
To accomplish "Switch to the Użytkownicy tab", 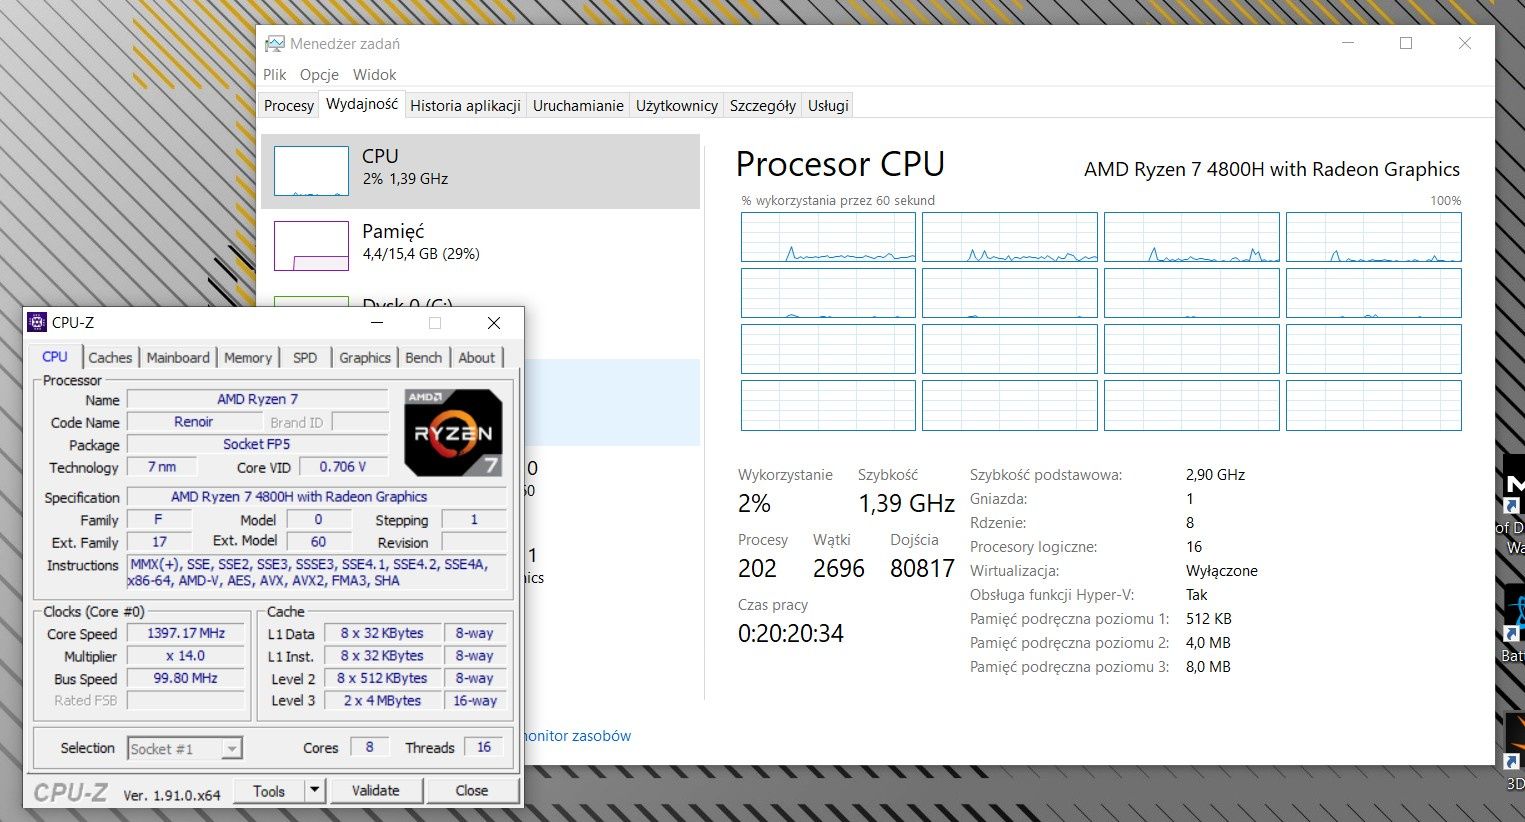I will (677, 106).
